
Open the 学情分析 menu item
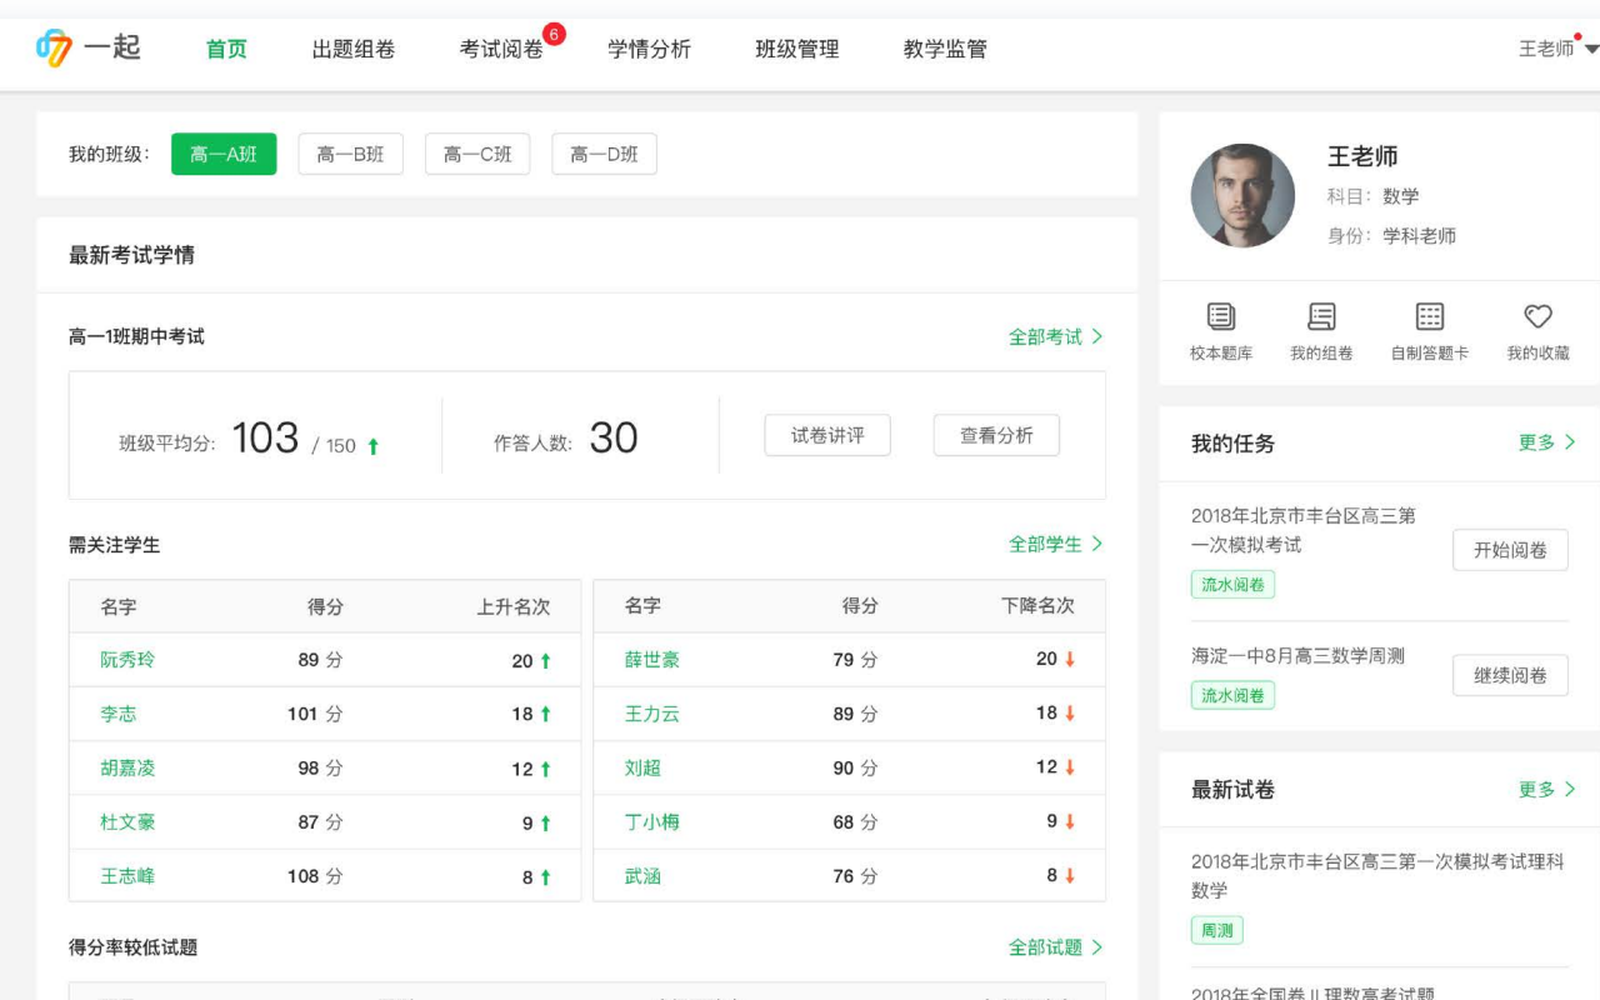[650, 49]
